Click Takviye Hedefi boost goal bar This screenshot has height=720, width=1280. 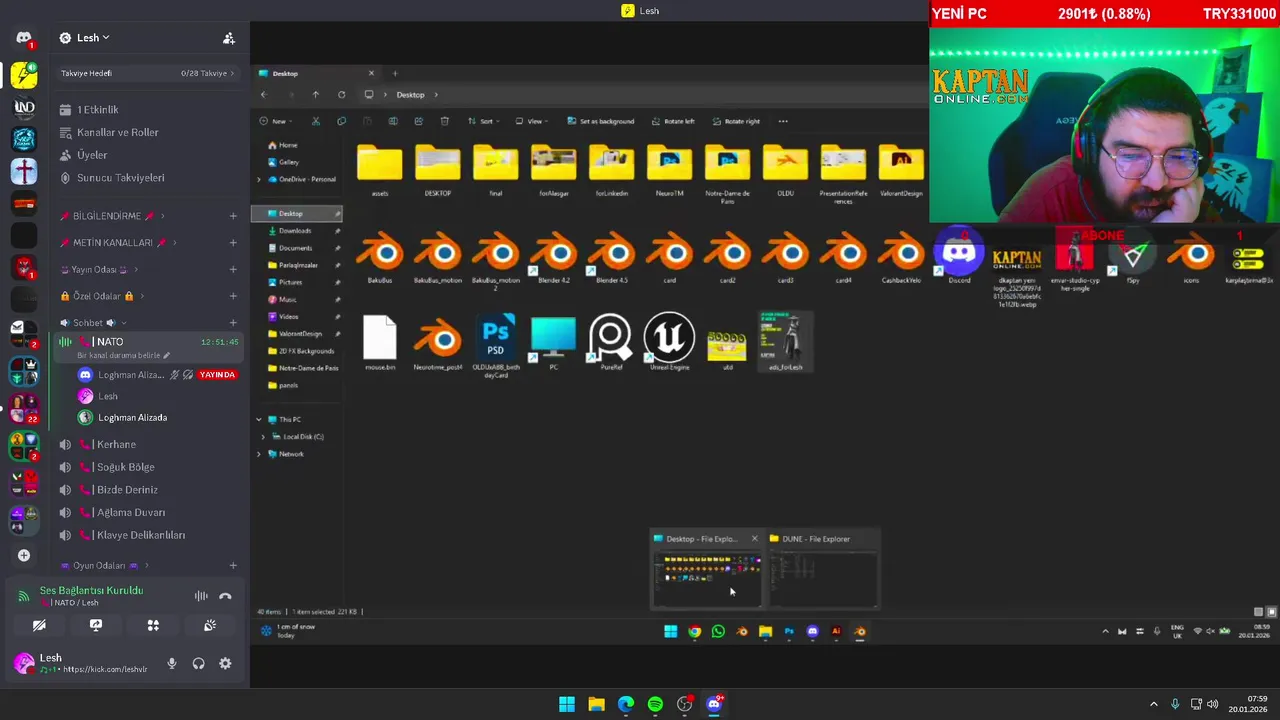pyautogui.click(x=147, y=73)
